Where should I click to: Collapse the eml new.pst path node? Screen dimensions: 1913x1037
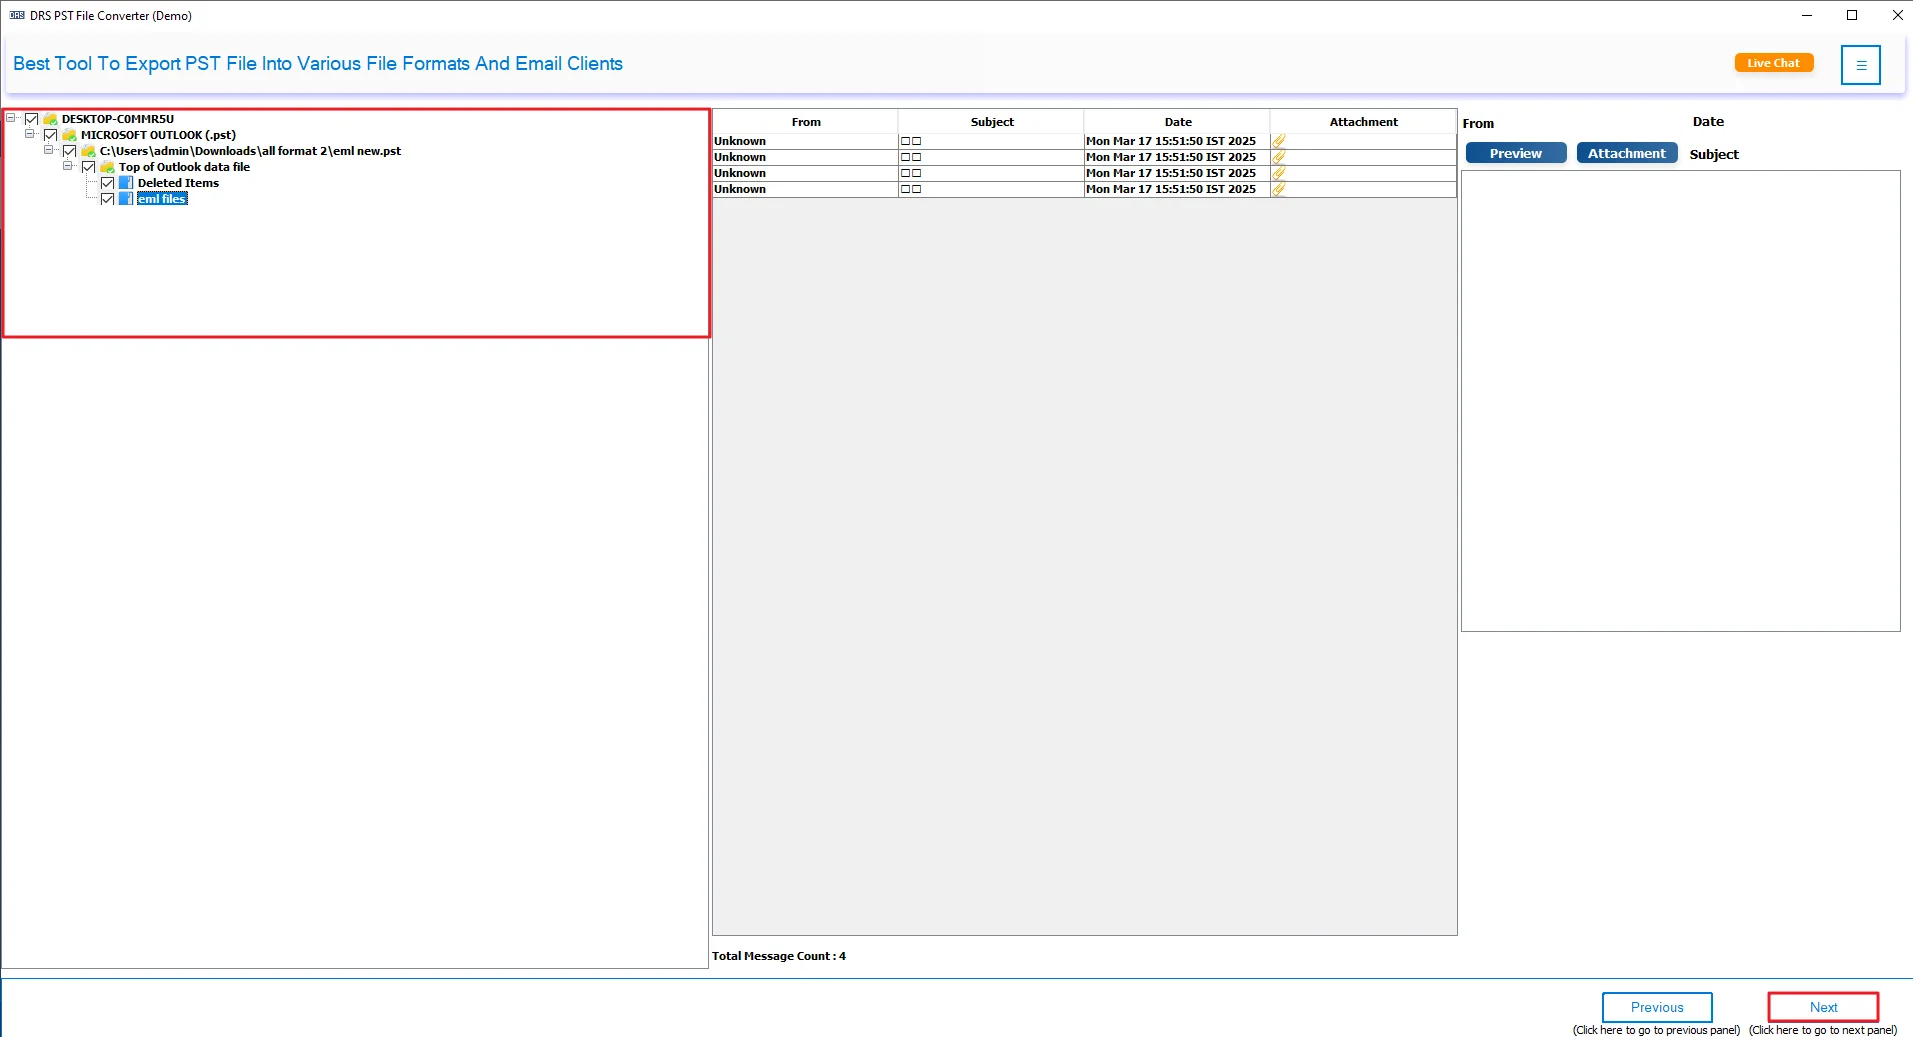tap(49, 150)
